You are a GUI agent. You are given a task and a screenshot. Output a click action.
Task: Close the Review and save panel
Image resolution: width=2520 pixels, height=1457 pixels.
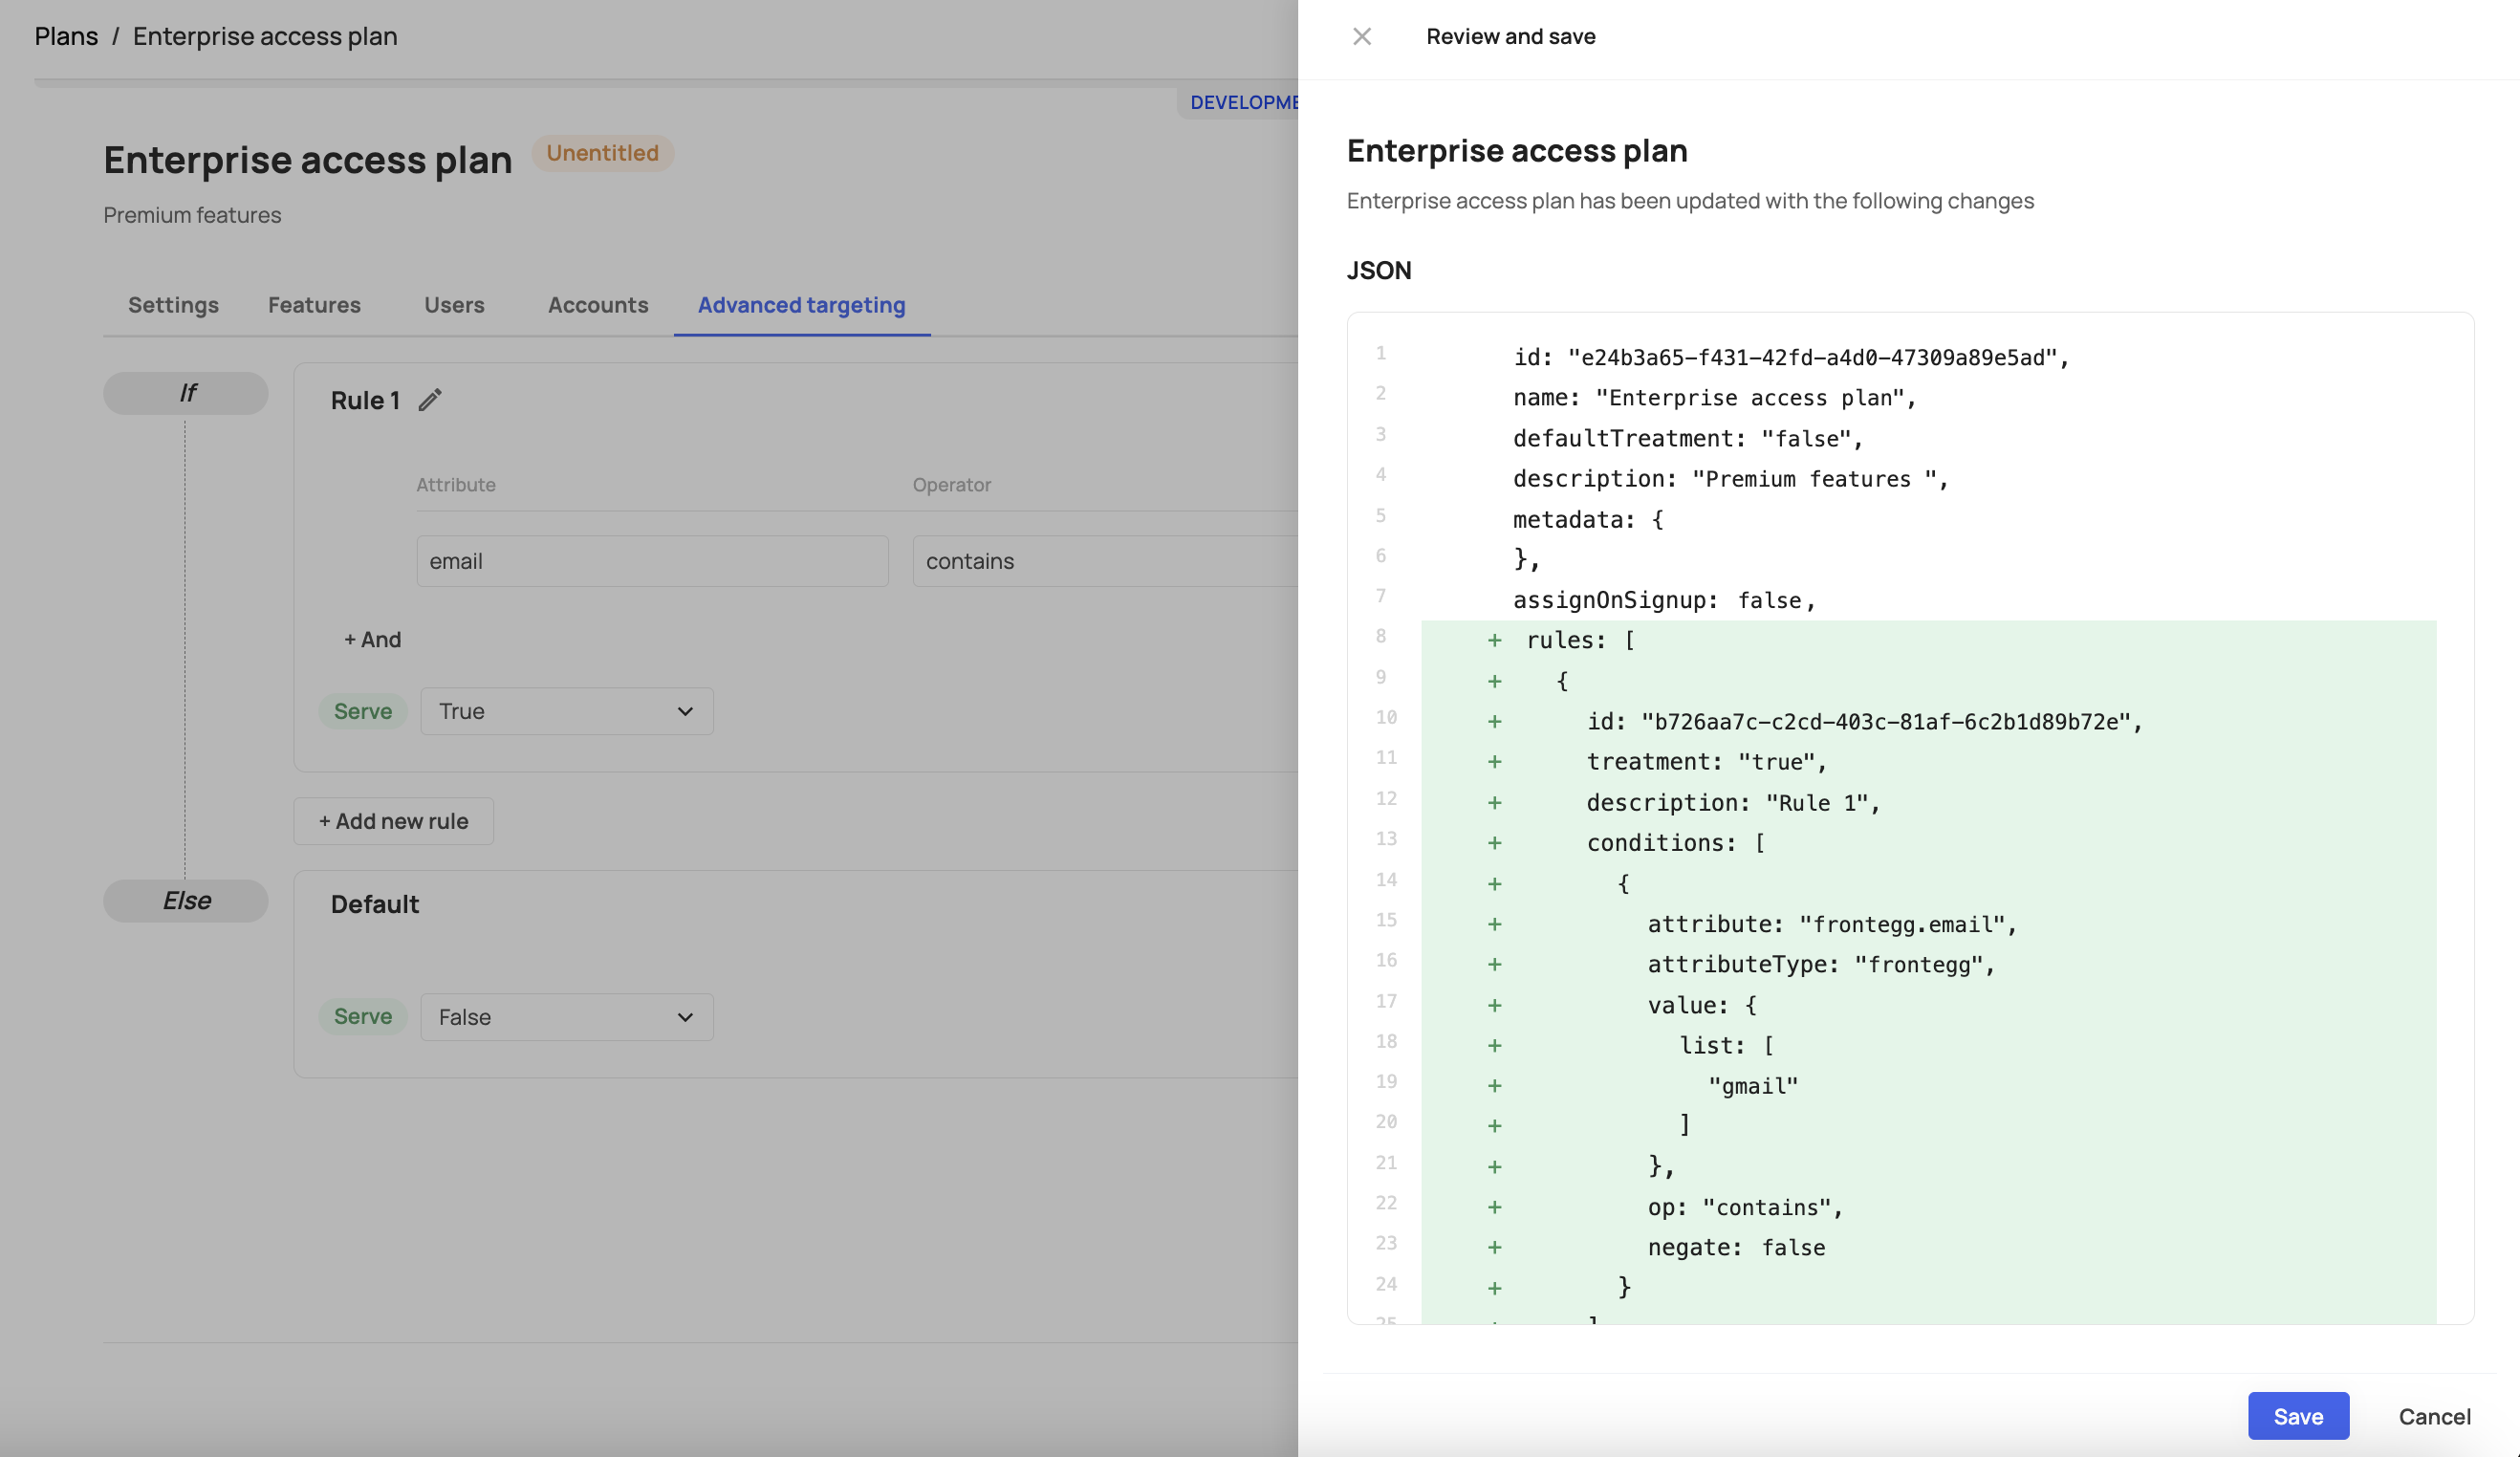(x=1361, y=37)
